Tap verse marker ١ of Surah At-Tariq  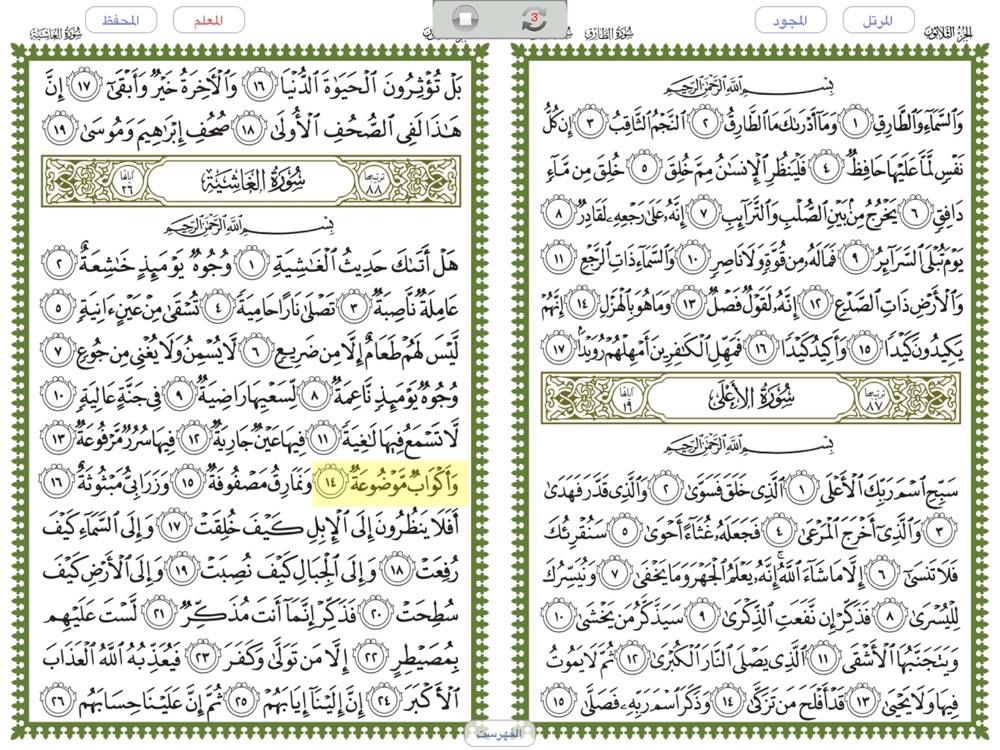[855, 123]
